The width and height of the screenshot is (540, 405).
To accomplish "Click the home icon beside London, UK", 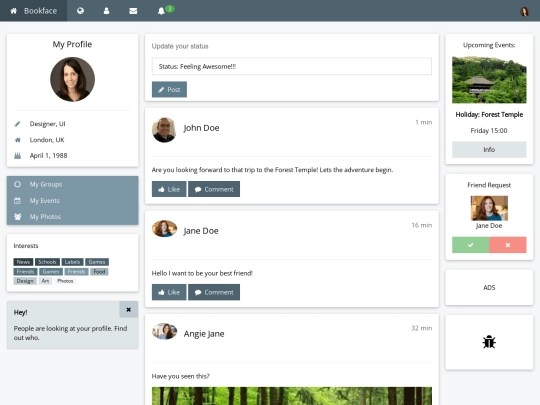I will [18, 140].
